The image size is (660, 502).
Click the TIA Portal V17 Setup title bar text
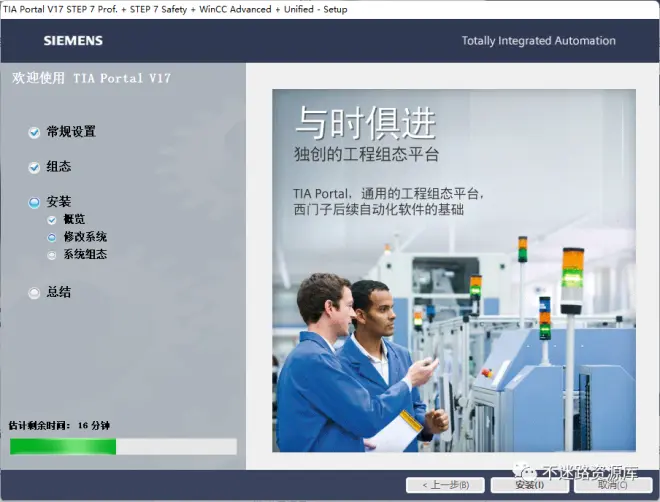[x=176, y=9]
